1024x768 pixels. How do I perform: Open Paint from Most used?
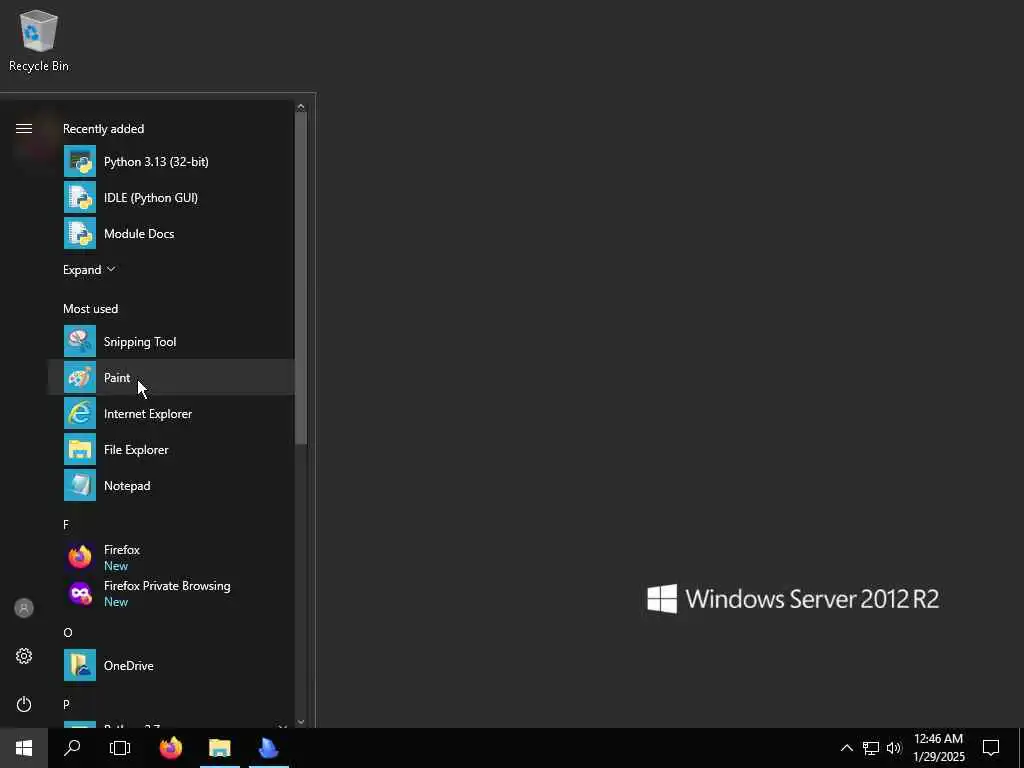[171, 377]
